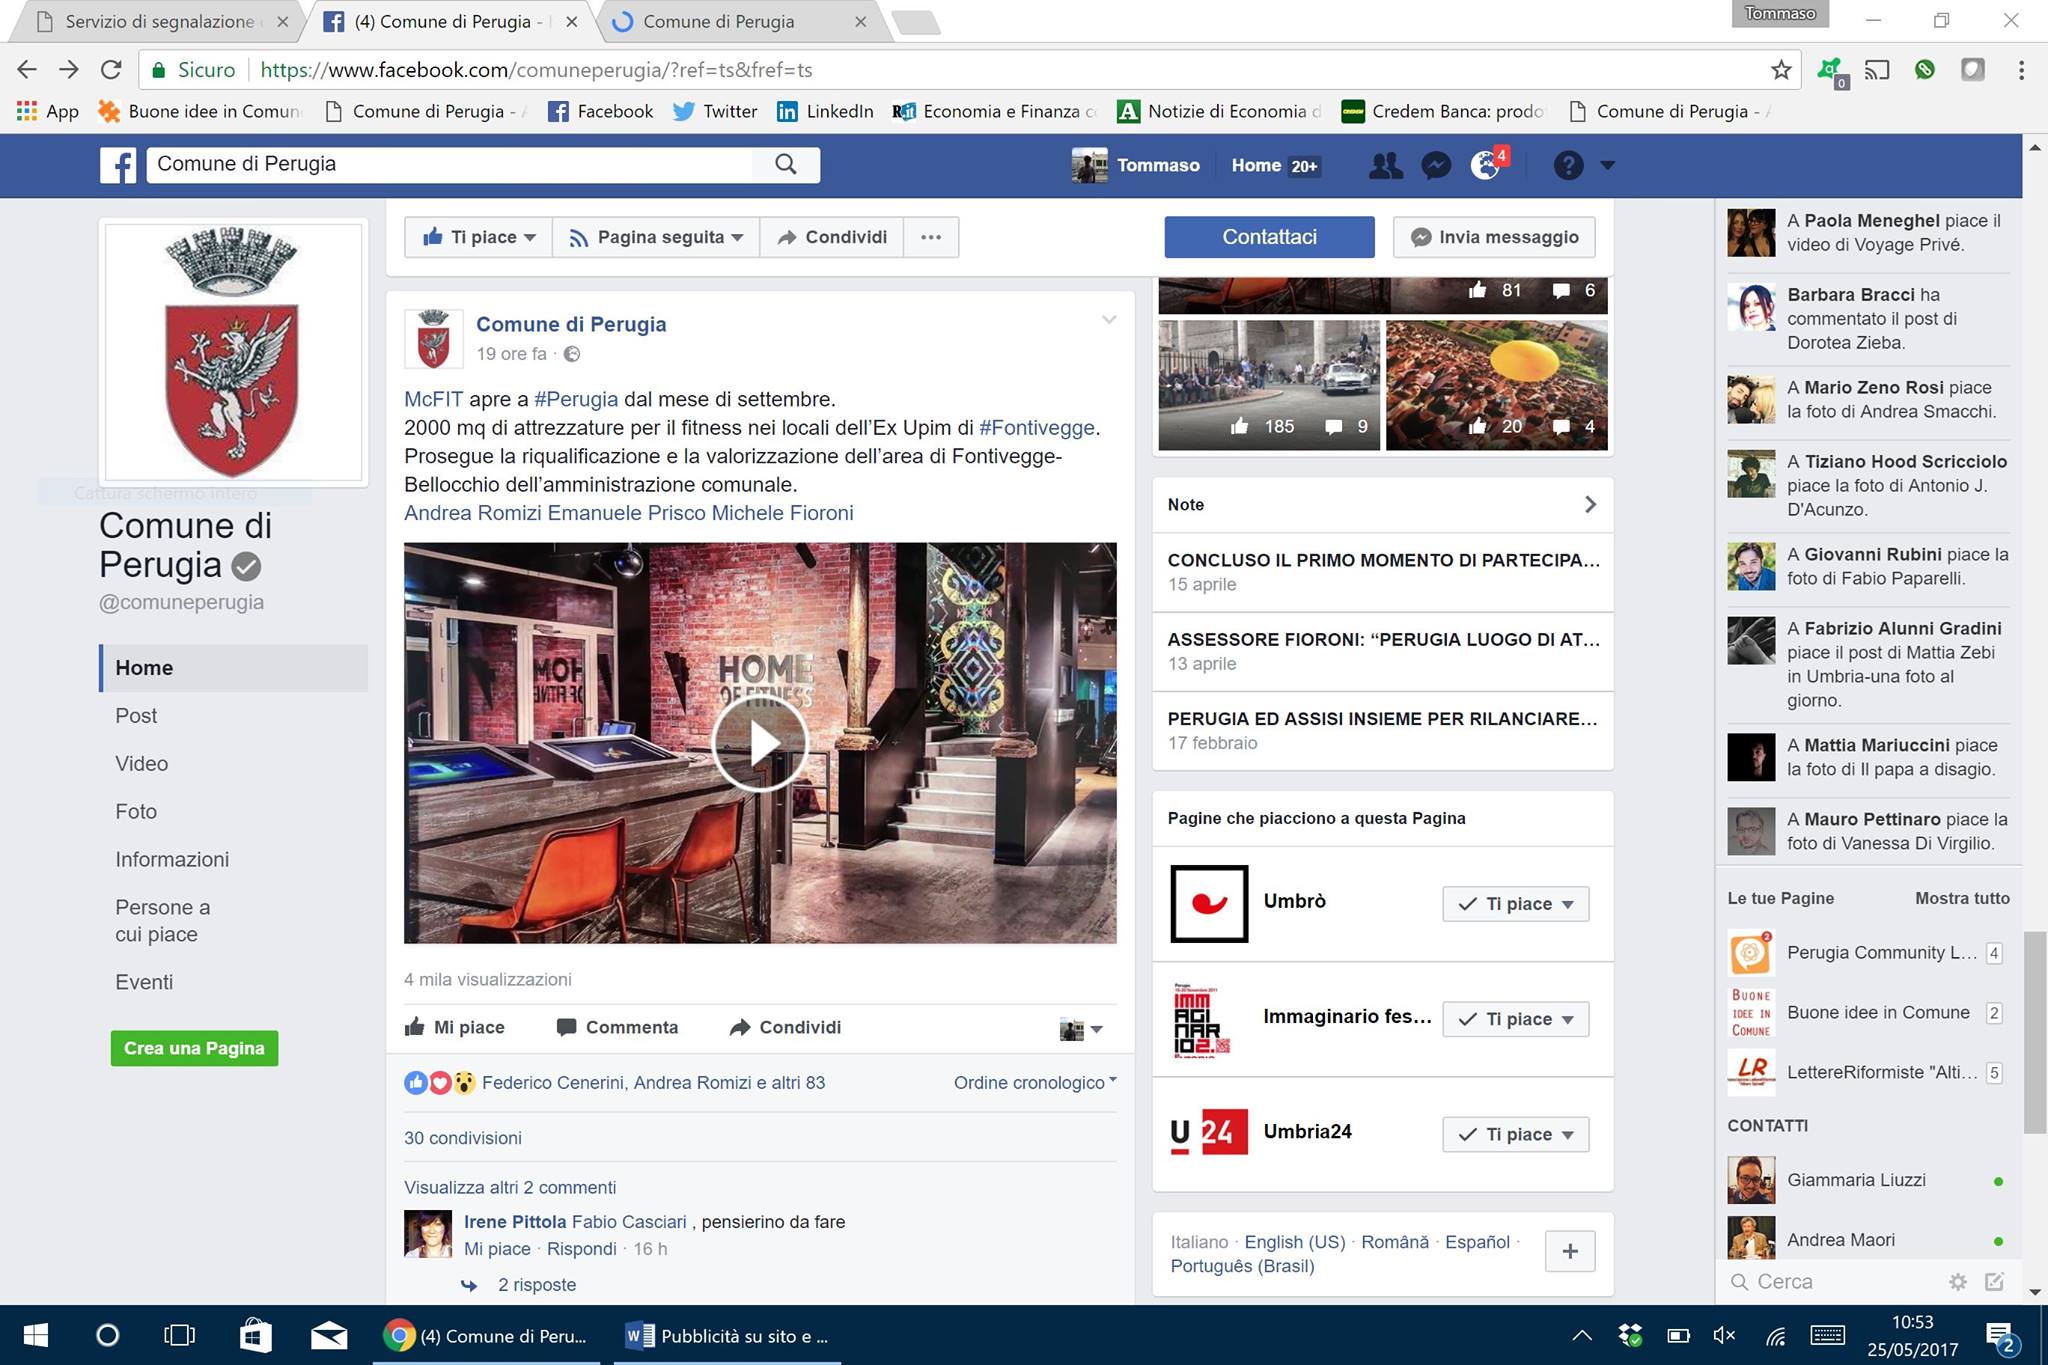Open Ti piace dropdown for Umbria24
This screenshot has height=1365, width=2048.
(1516, 1134)
